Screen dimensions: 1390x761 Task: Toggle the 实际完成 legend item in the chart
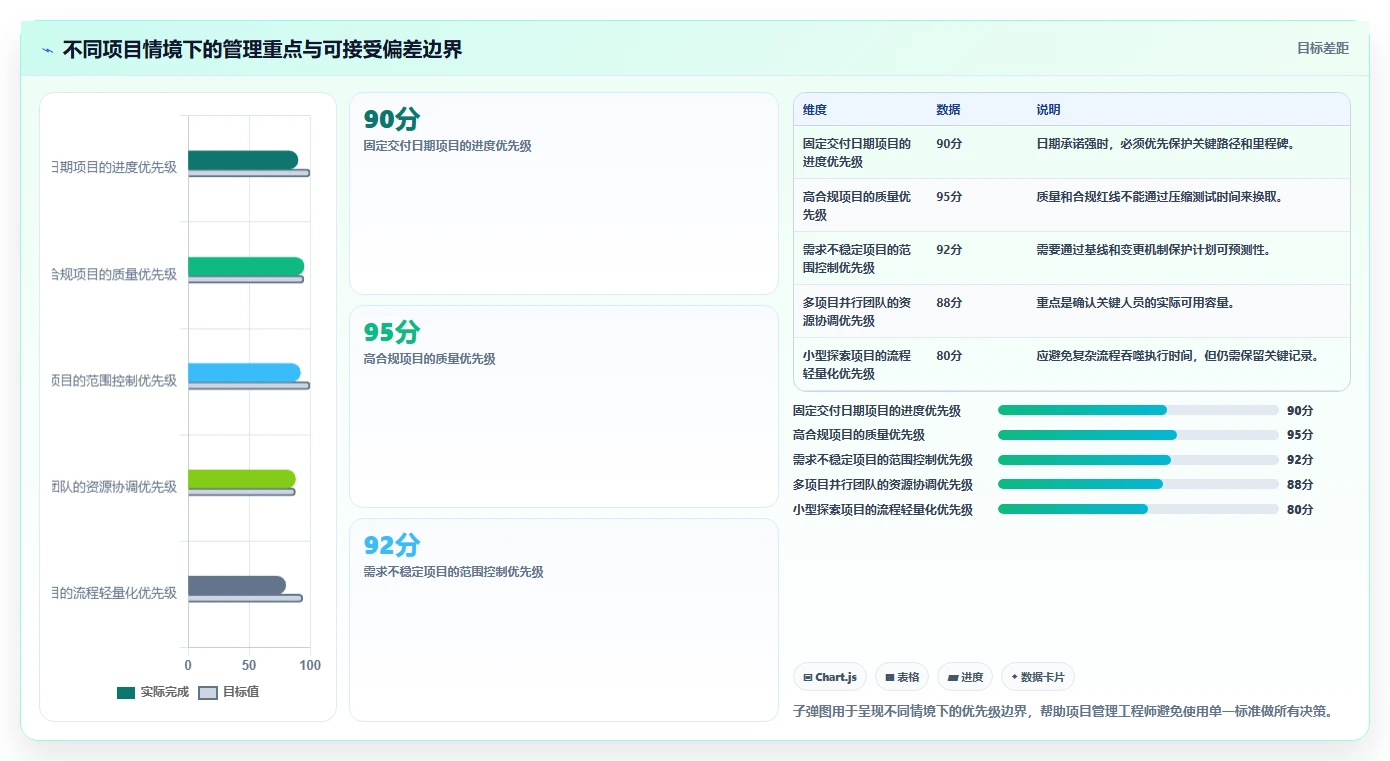tap(153, 692)
